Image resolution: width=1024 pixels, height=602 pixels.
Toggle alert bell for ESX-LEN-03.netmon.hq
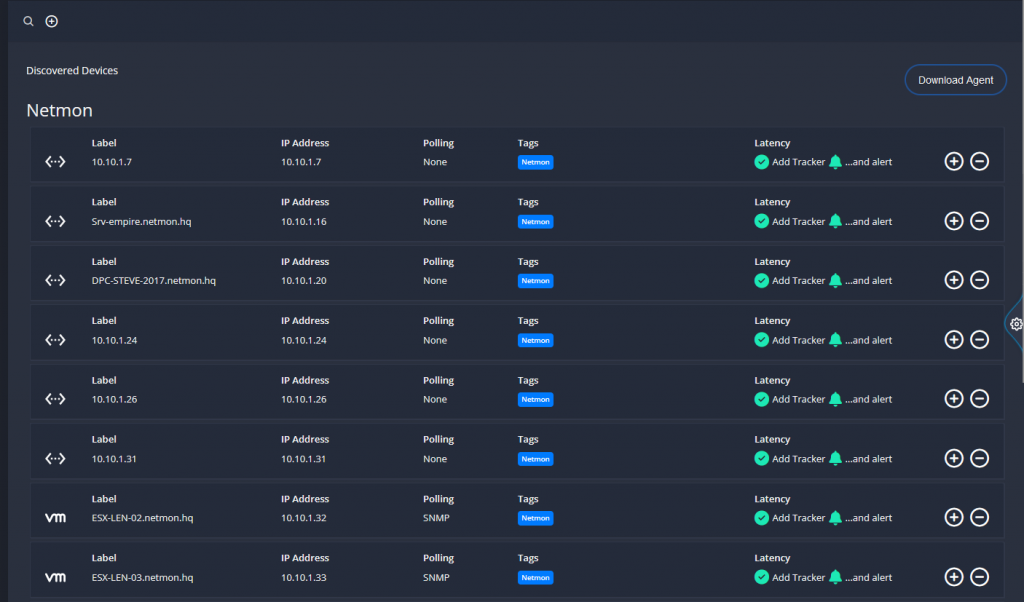(835, 577)
